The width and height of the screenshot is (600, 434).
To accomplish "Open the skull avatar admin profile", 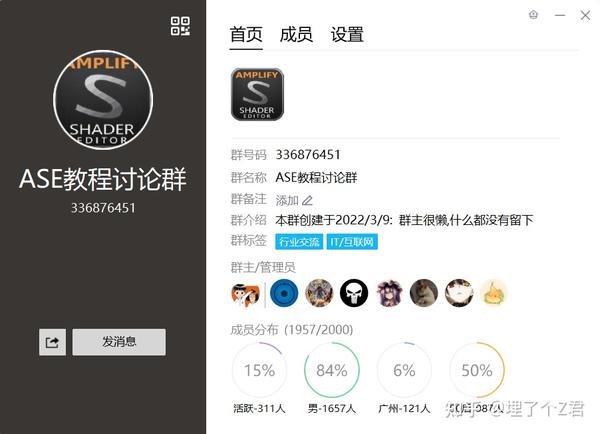I will [x=354, y=294].
